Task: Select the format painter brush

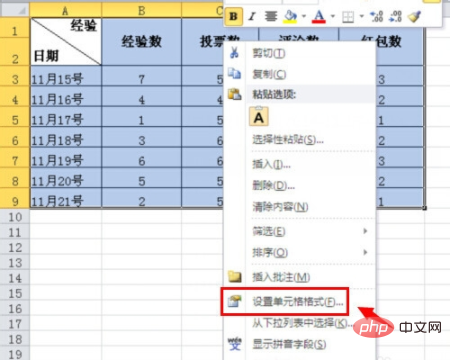Action: click(414, 16)
